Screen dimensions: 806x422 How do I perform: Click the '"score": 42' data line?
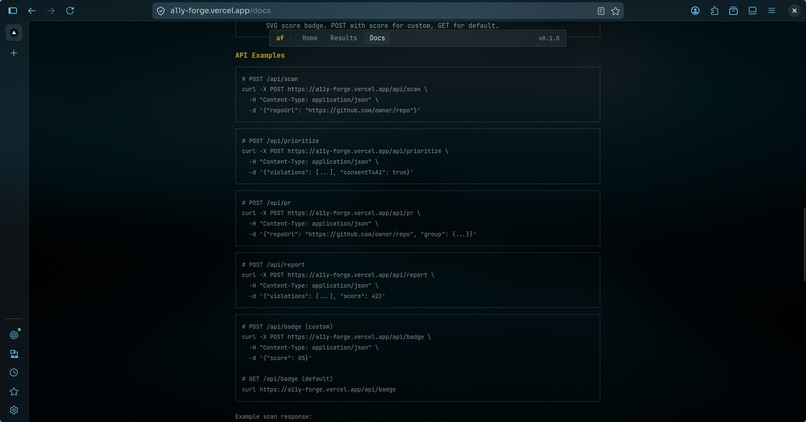(317, 296)
